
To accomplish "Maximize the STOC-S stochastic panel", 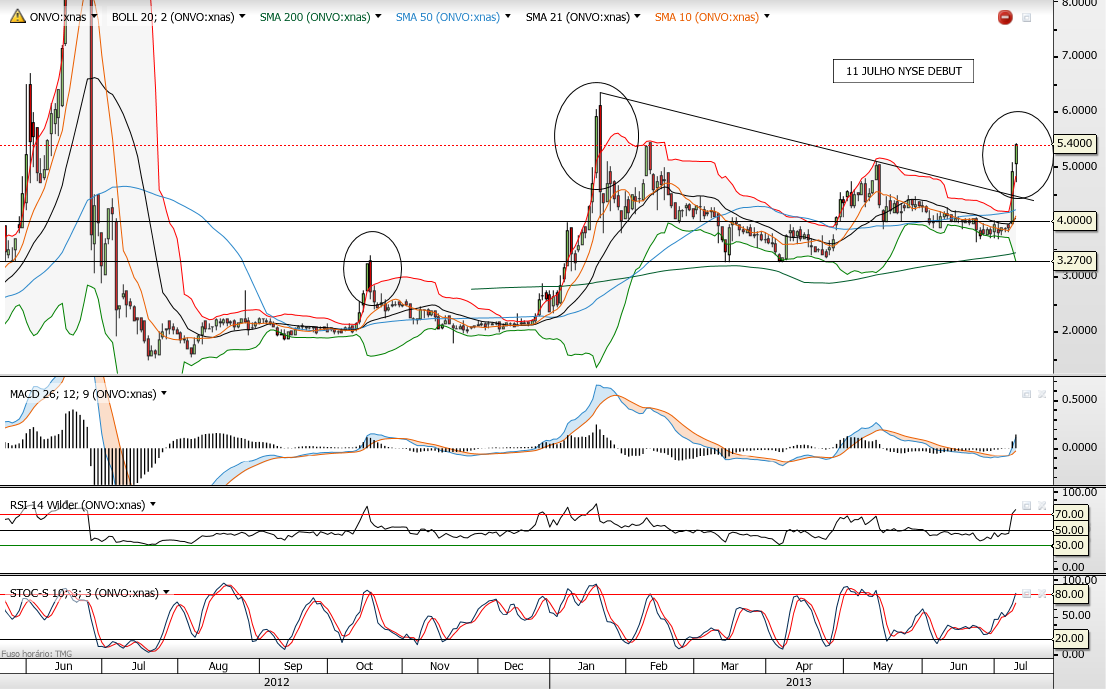I will pos(1027,594).
